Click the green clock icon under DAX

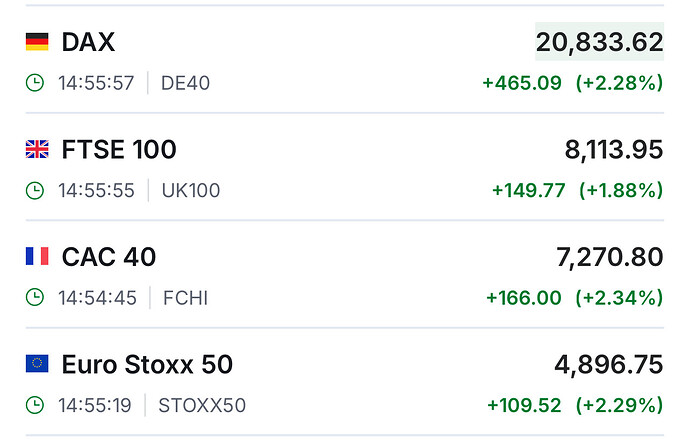point(35,83)
